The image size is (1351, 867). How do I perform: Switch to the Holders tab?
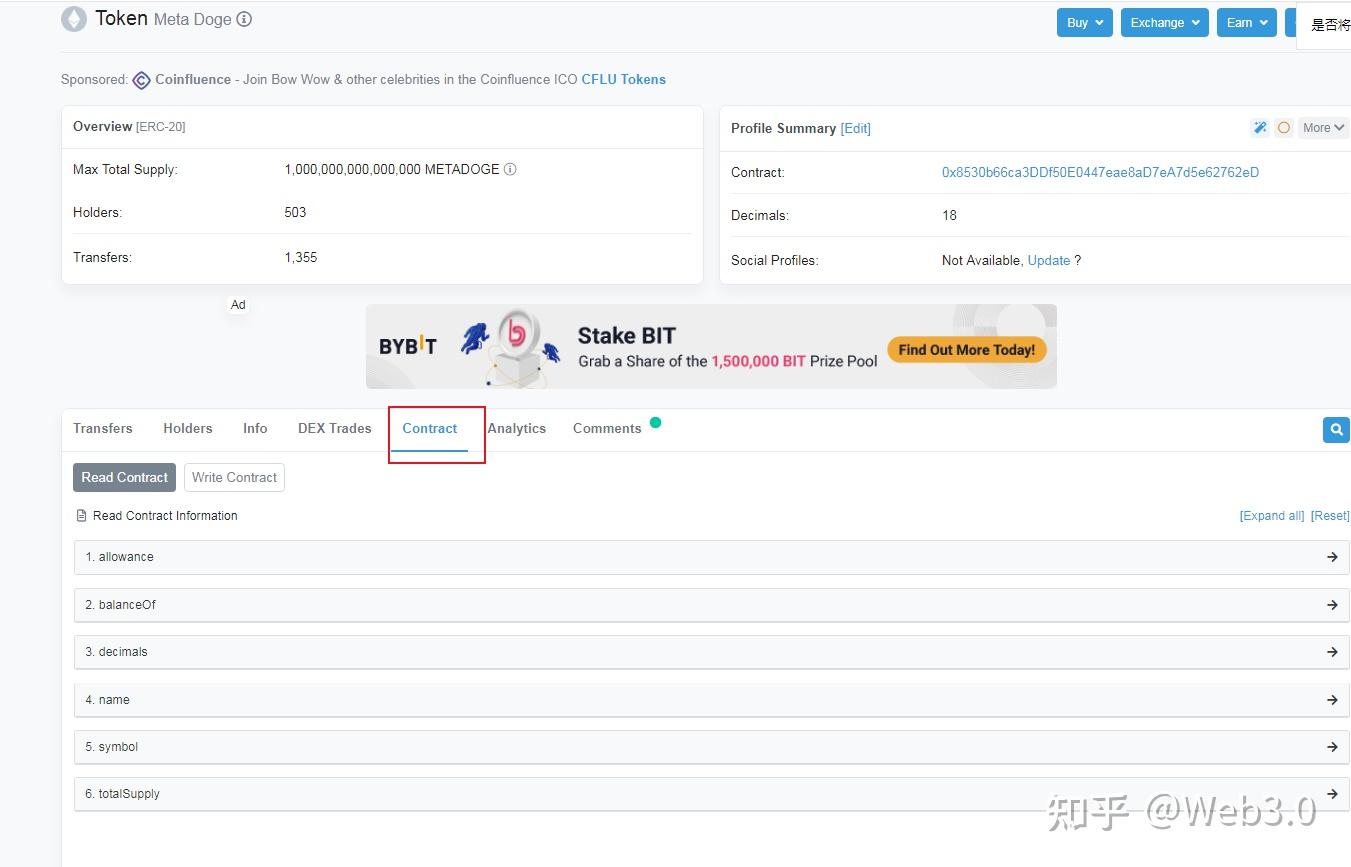(188, 428)
